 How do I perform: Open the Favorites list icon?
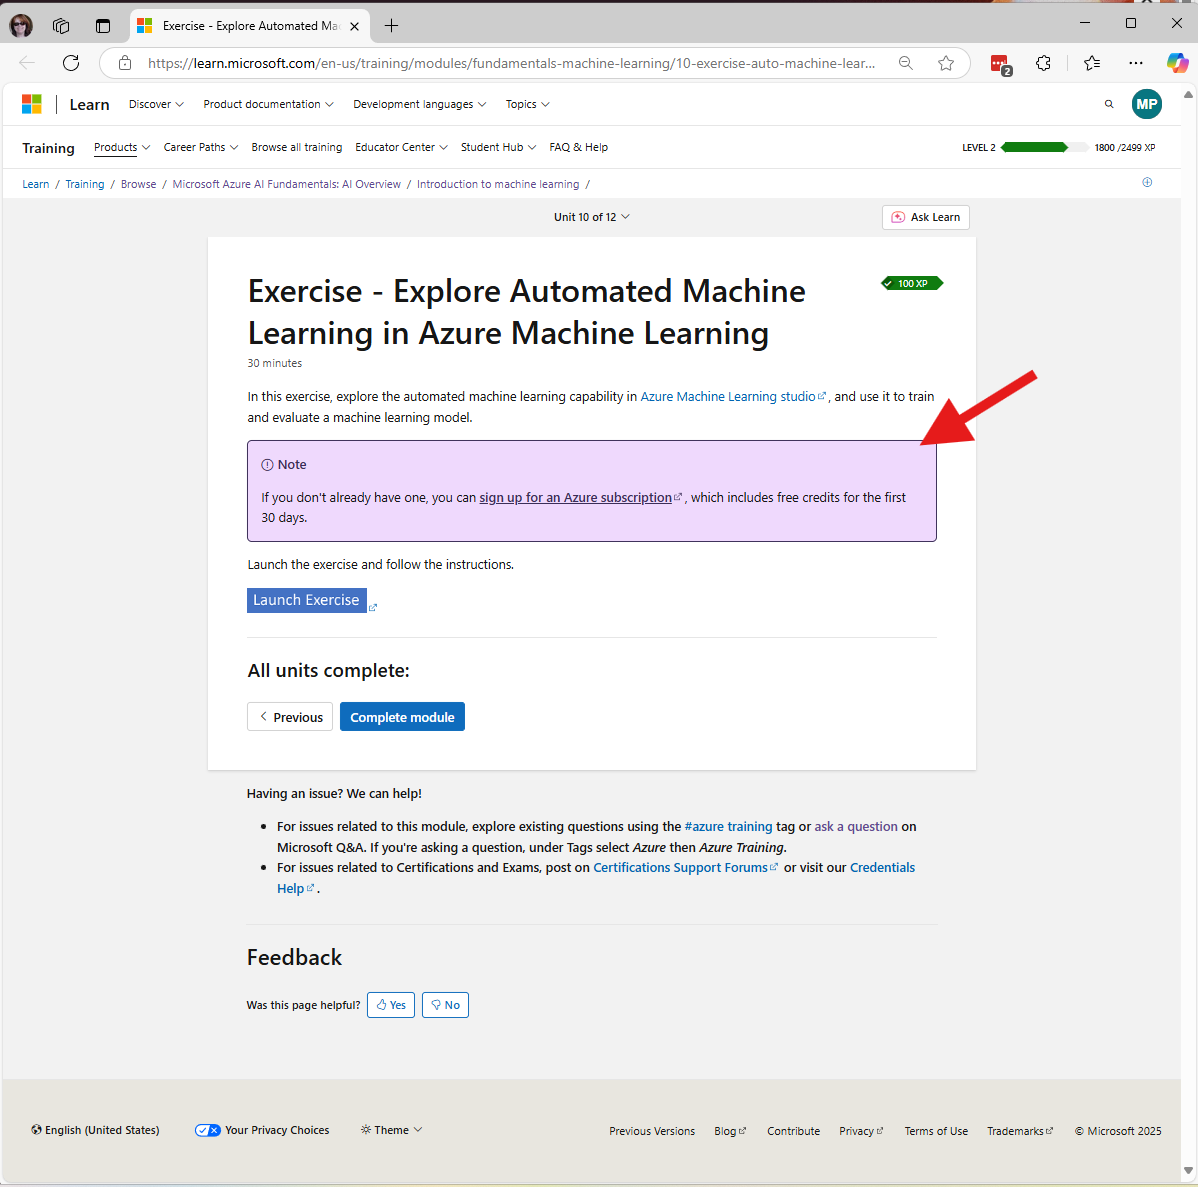(1092, 63)
